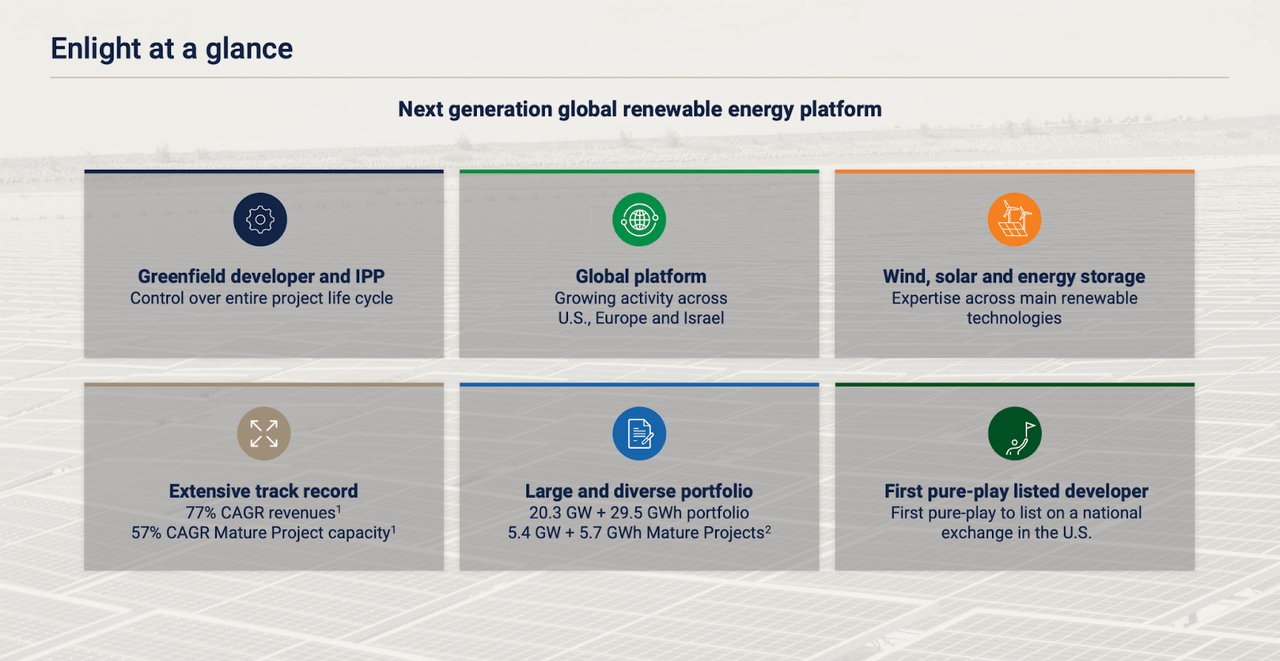Click the navy gear icon above Greenfield developer
1280x661 pixels.
[260, 219]
